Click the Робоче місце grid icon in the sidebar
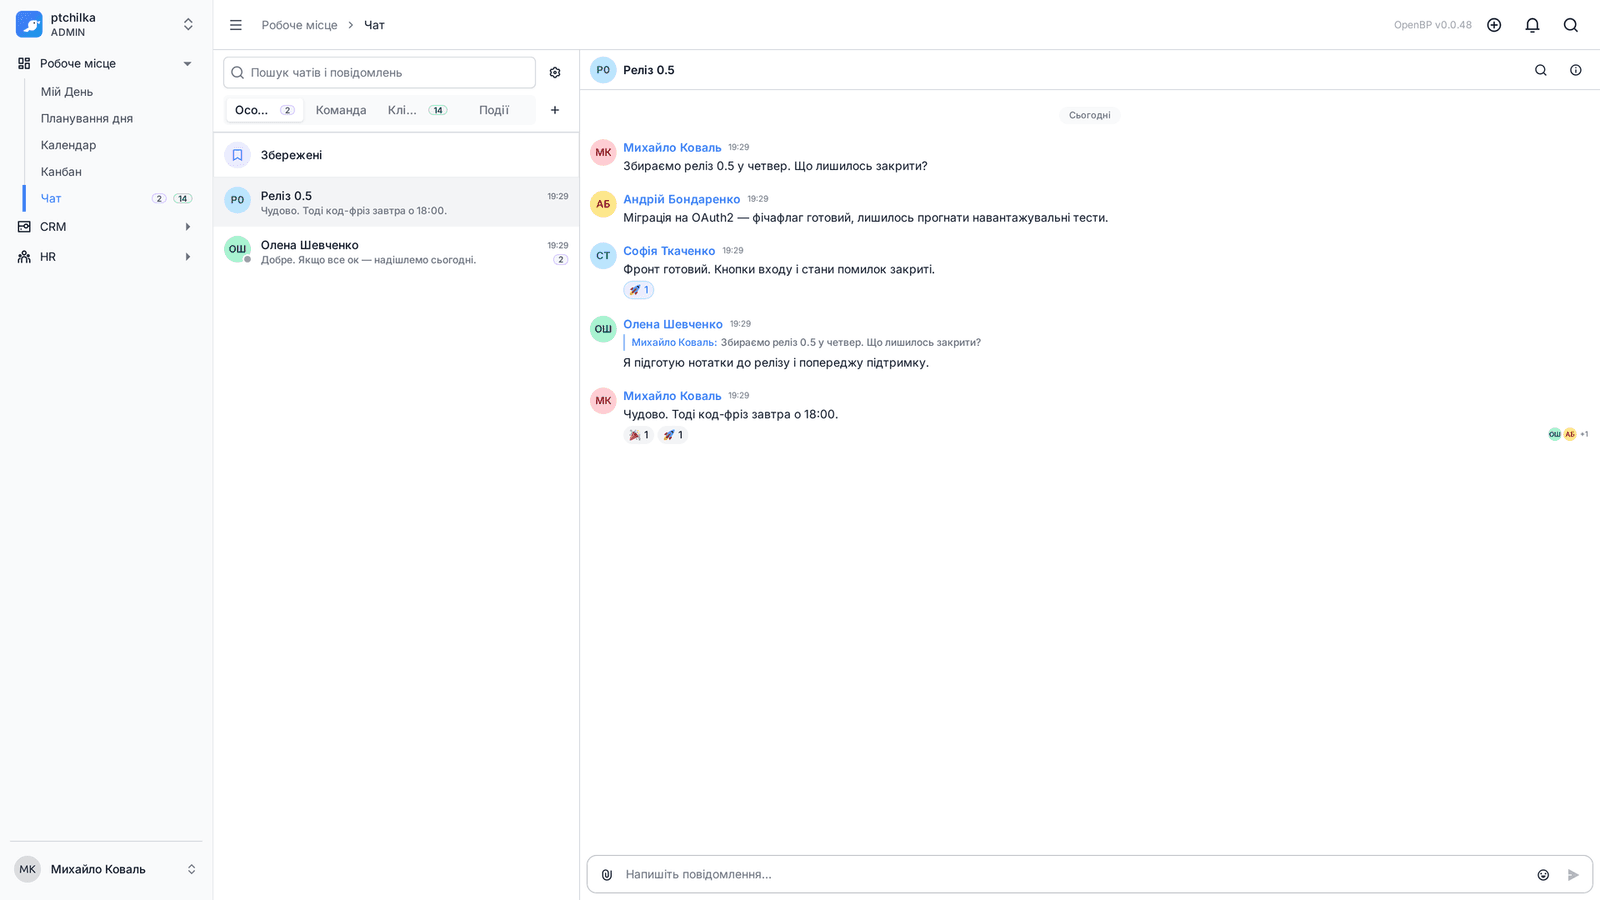 (24, 63)
